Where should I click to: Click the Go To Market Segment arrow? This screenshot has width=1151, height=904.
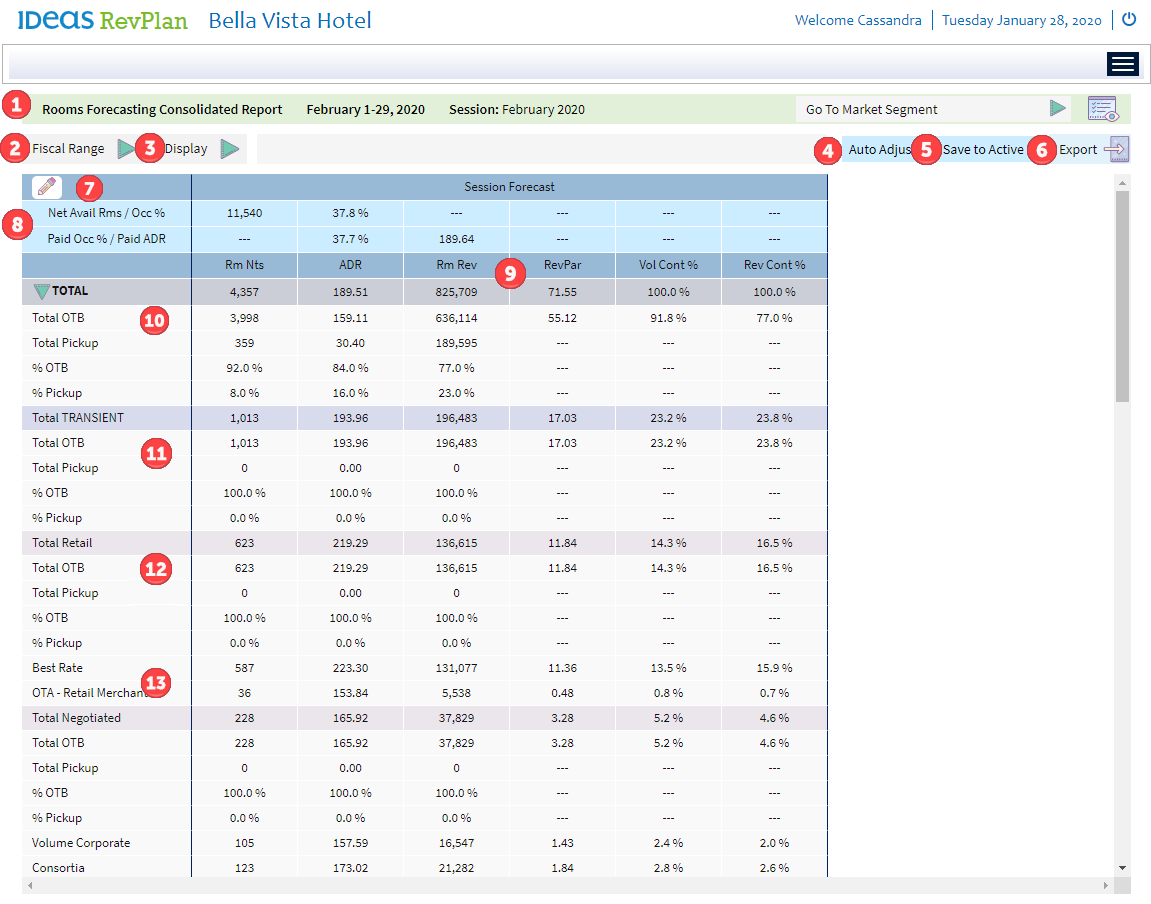click(x=1057, y=109)
